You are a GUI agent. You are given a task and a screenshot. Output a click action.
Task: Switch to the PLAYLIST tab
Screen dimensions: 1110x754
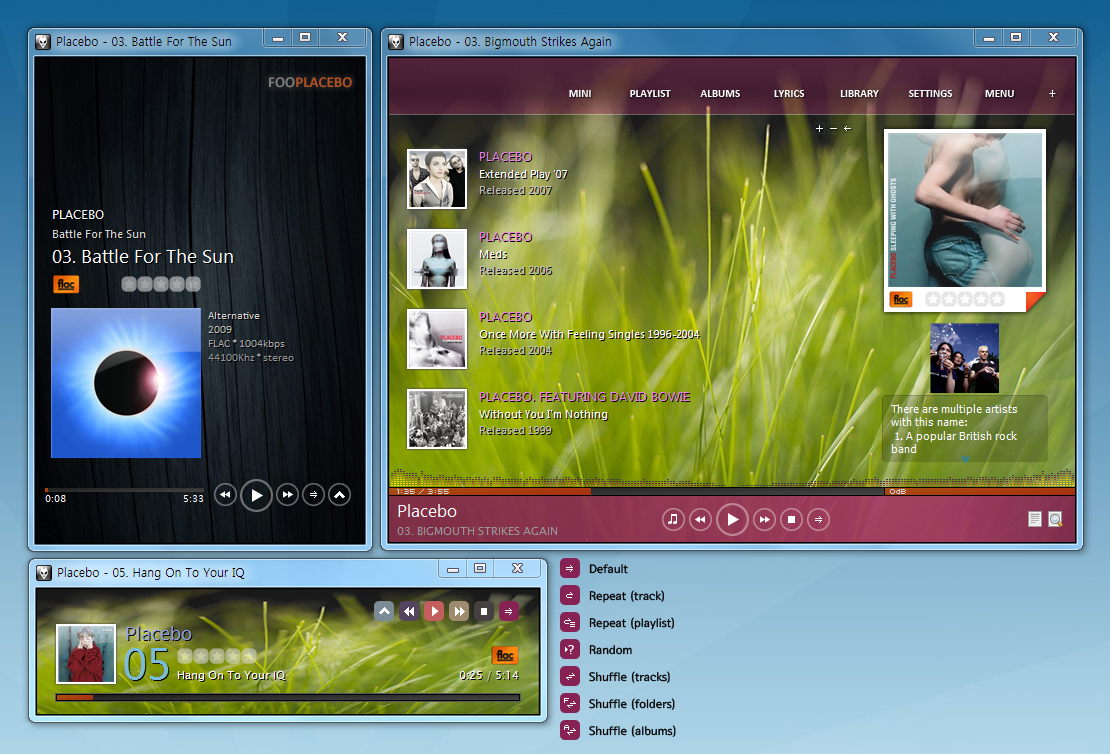649,93
